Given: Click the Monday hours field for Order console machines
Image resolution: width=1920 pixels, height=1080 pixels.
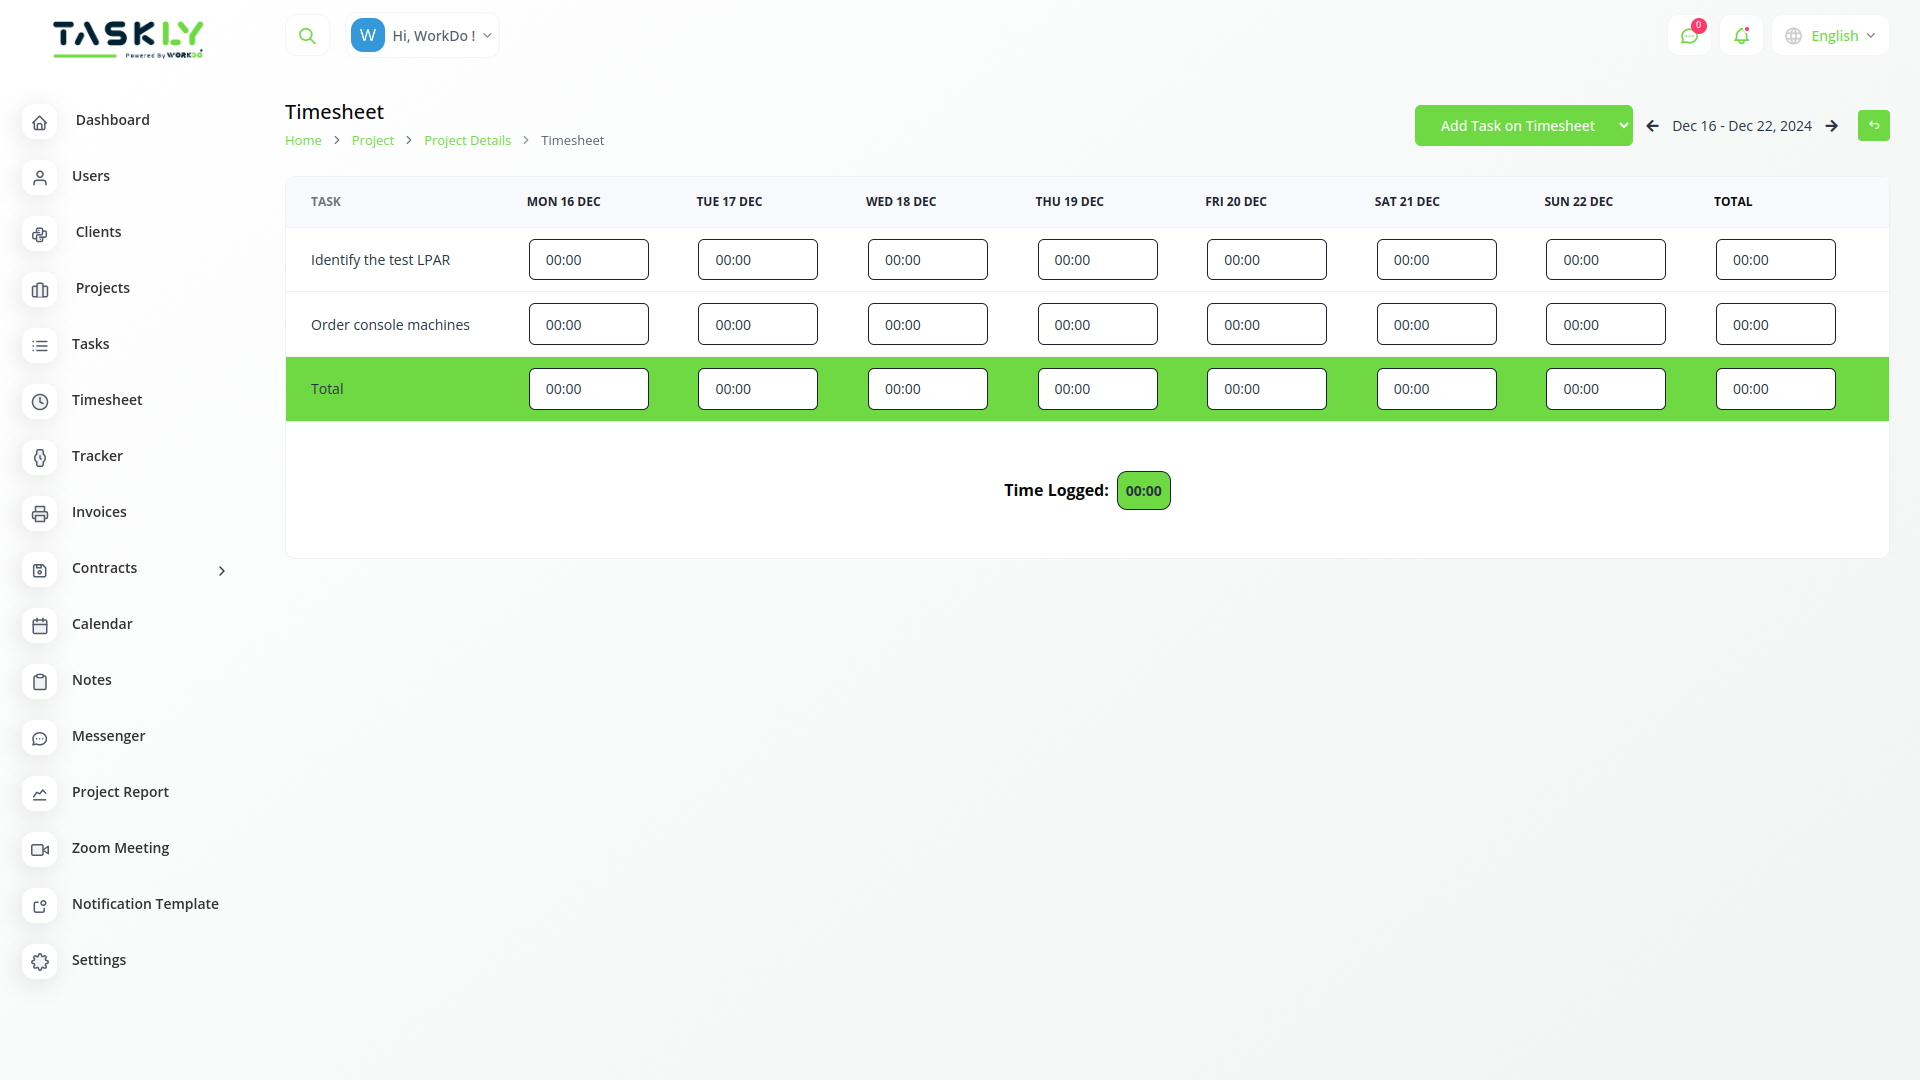Looking at the screenshot, I should pos(588,324).
